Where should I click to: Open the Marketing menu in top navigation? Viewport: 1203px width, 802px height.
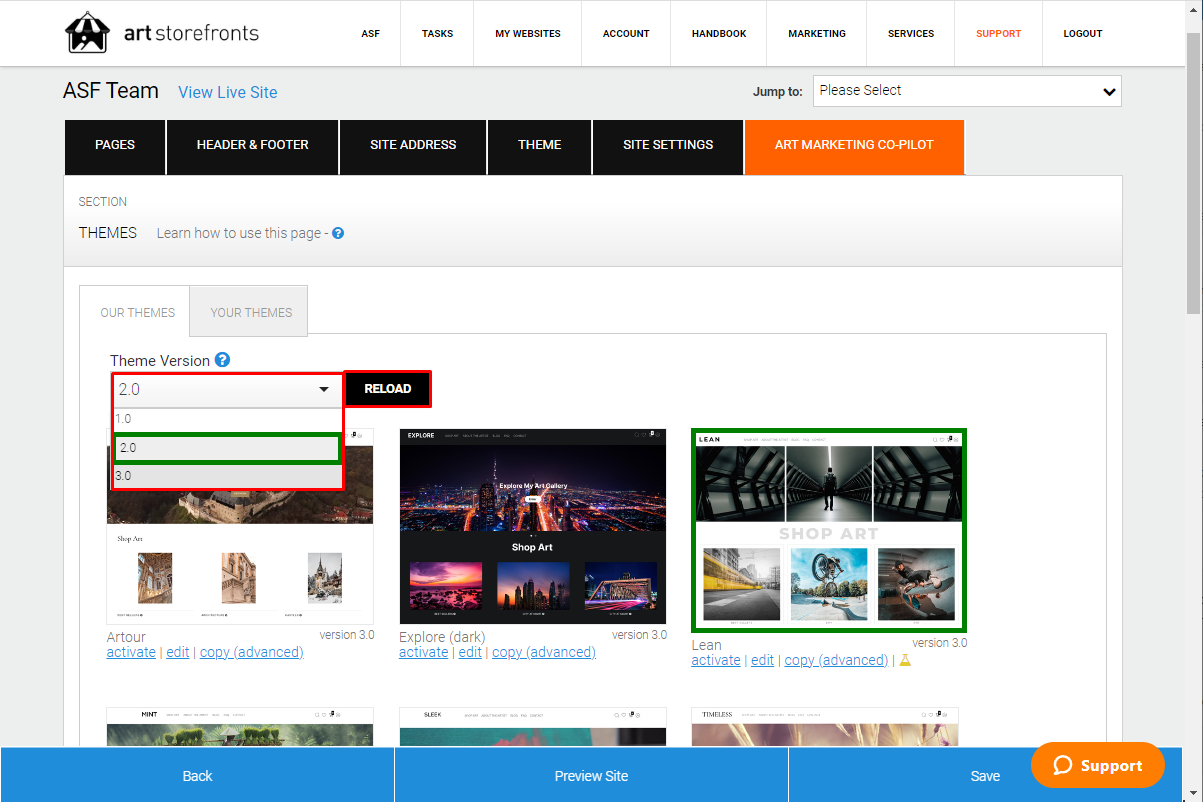[817, 33]
